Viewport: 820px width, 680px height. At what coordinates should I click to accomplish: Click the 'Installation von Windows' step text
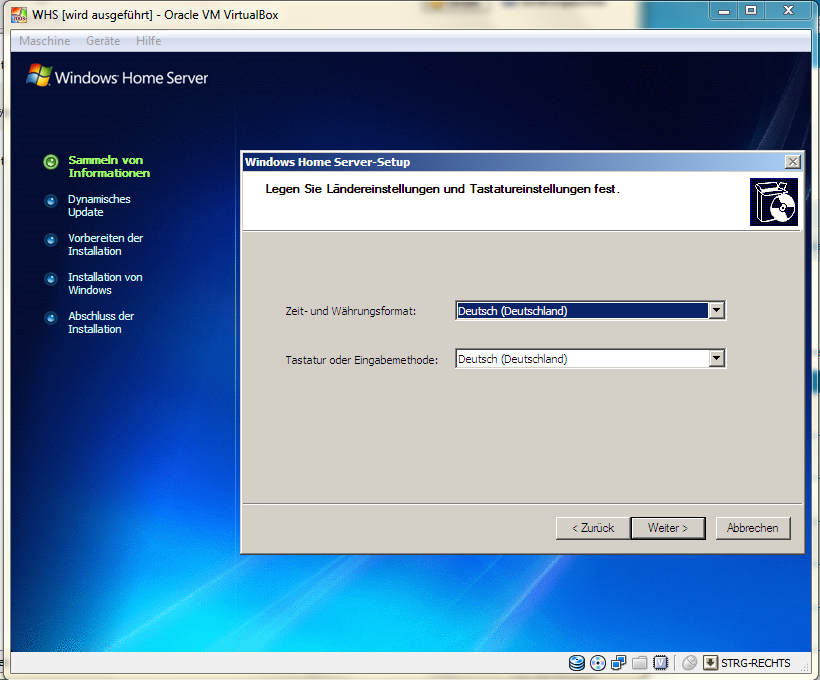[x=105, y=284]
